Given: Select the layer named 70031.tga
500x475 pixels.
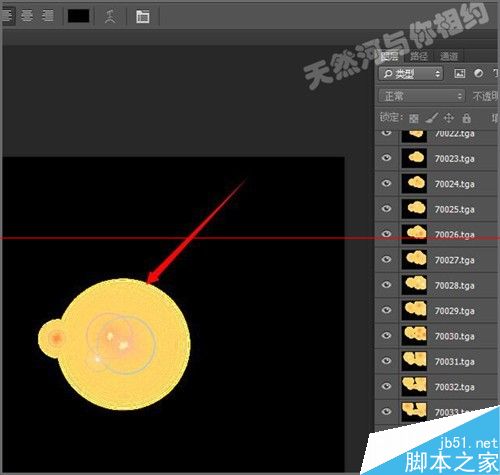Looking at the screenshot, I should 455,361.
